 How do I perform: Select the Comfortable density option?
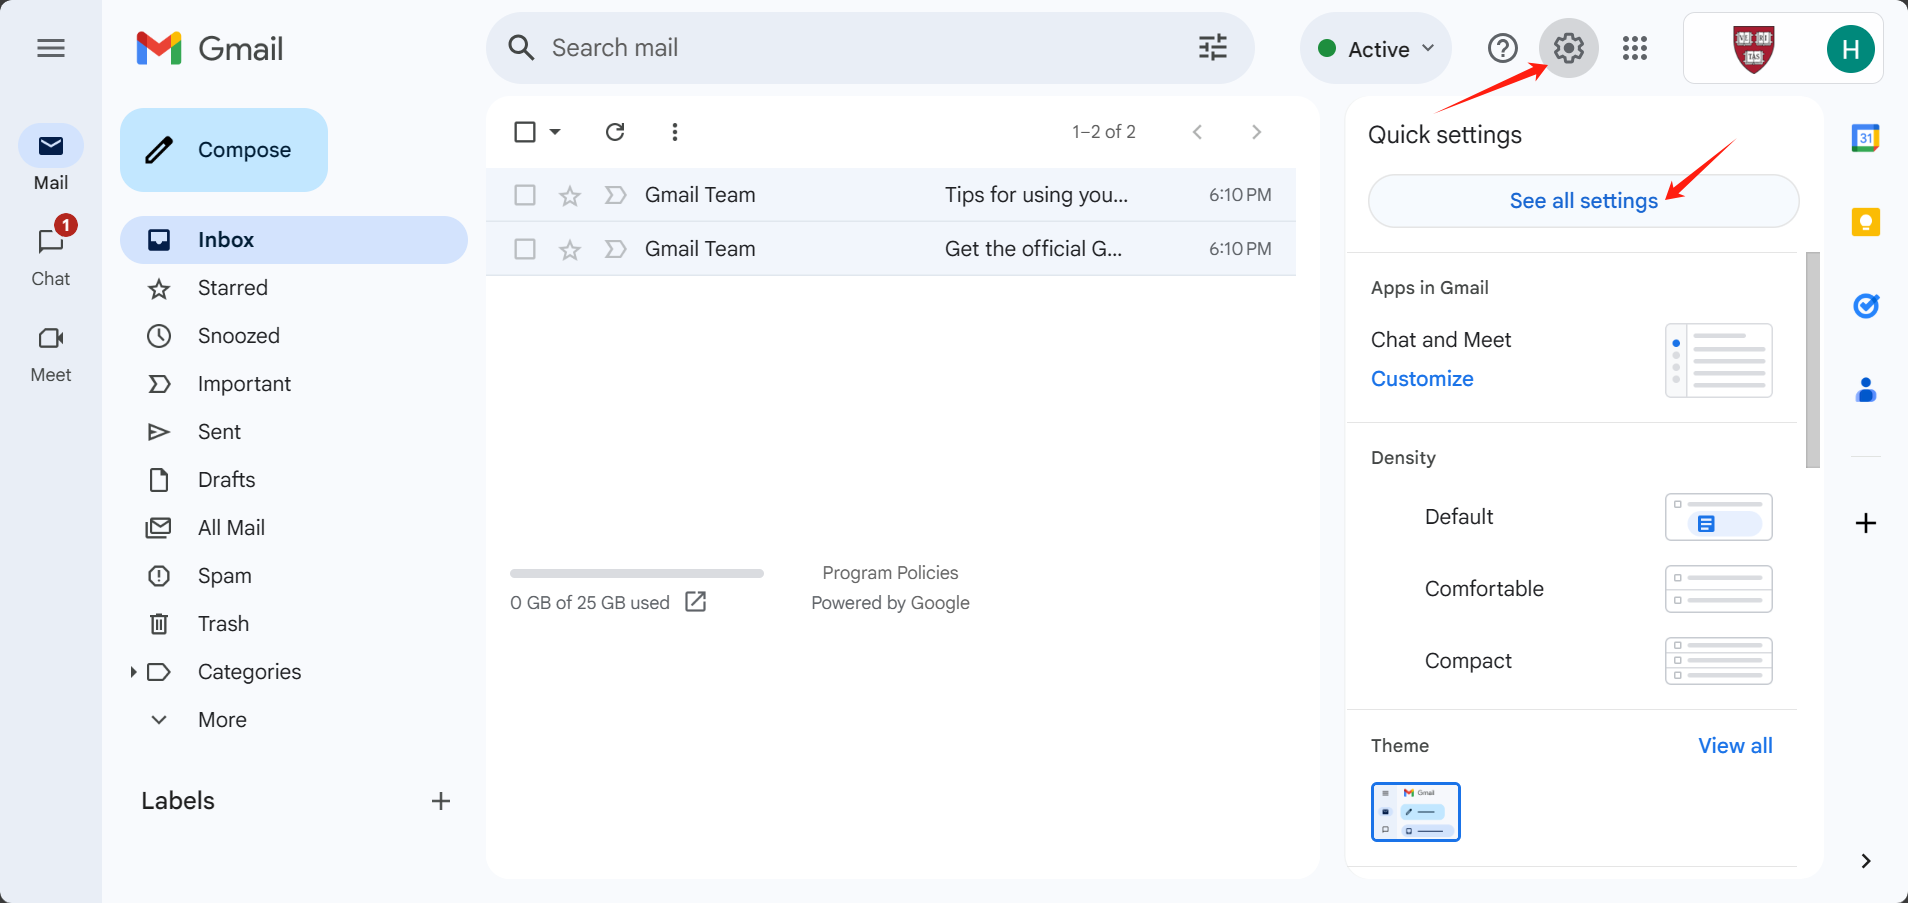click(1484, 589)
